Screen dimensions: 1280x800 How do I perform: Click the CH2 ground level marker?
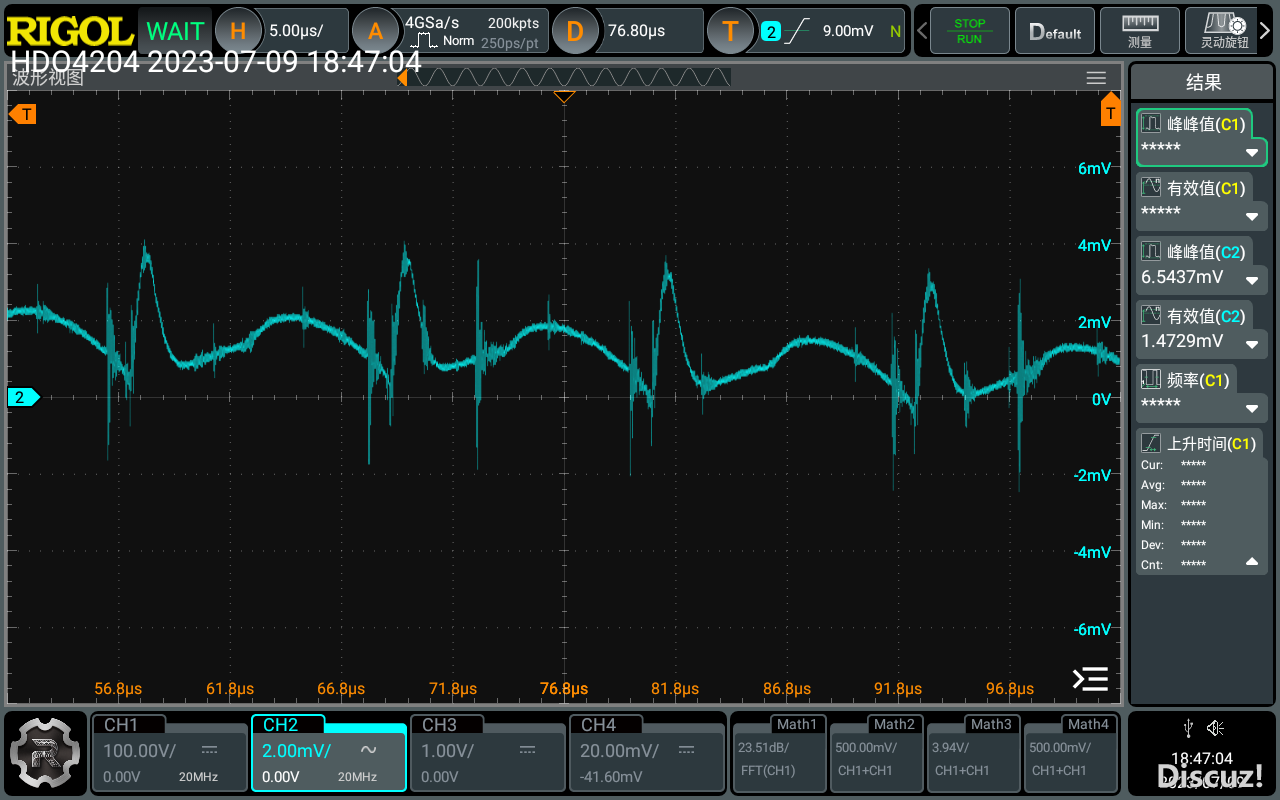click(x=23, y=397)
